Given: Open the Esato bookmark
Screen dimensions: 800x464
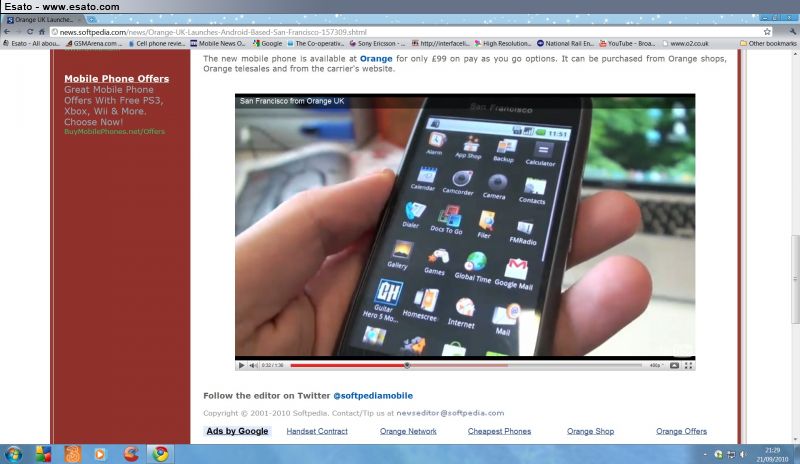Looking at the screenshot, I should tap(31, 43).
